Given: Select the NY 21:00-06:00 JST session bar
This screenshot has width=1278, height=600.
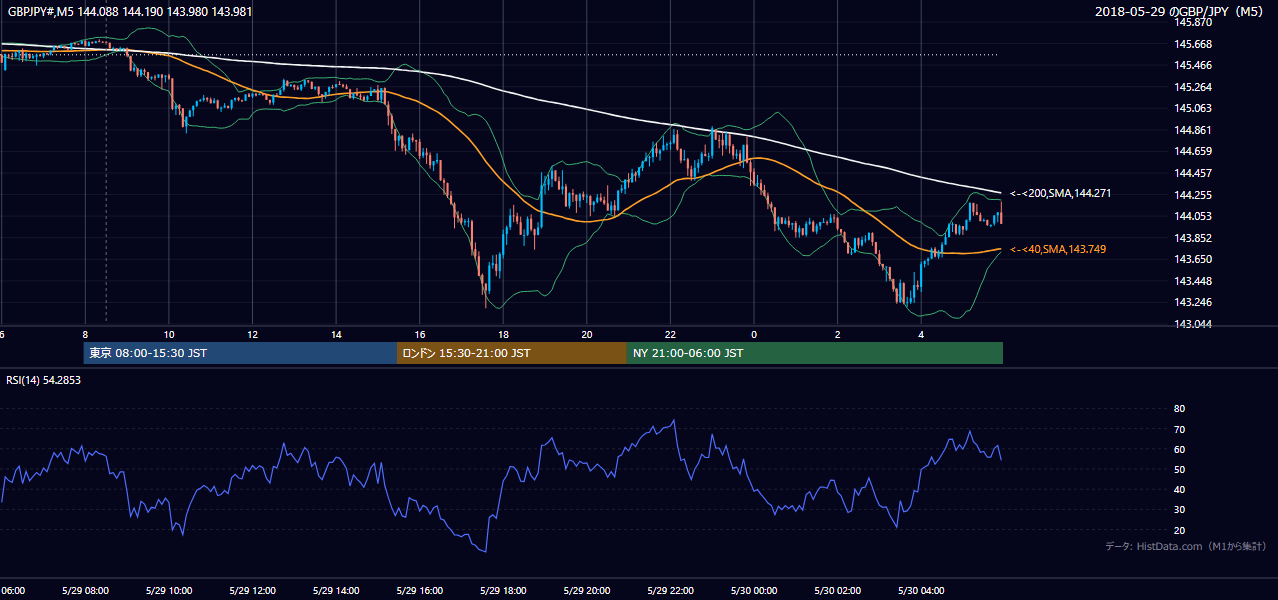Looking at the screenshot, I should tap(815, 353).
